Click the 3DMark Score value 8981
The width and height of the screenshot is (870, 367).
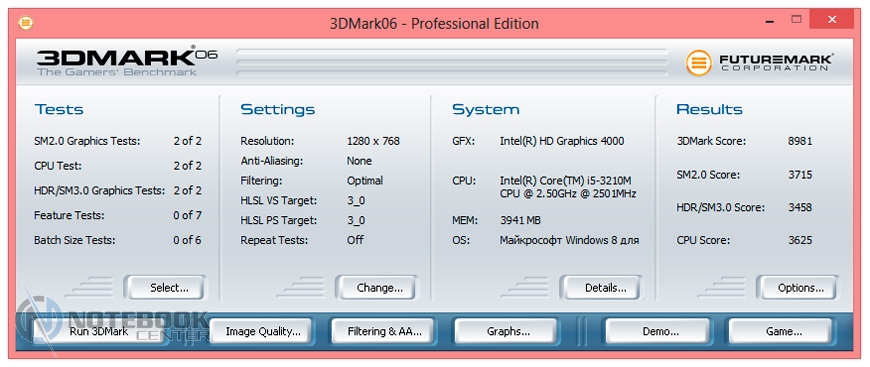pos(800,141)
